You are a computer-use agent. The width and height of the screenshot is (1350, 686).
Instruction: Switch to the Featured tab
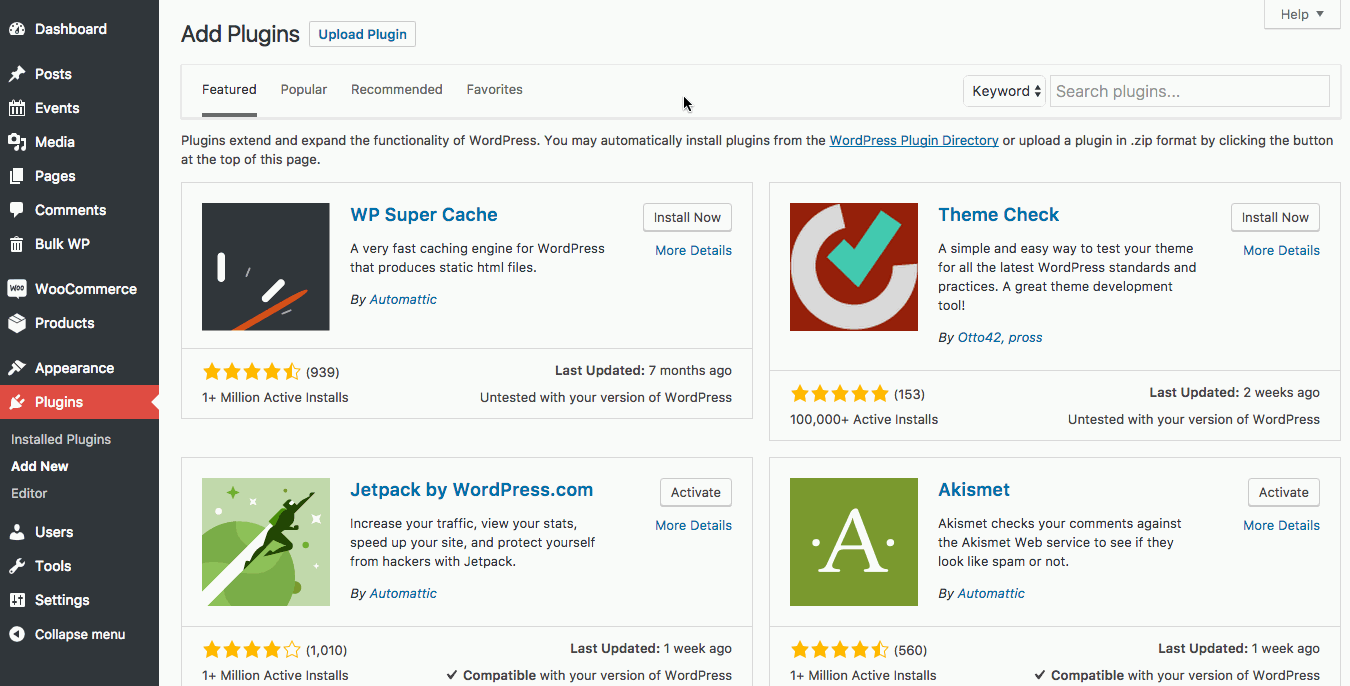229,89
